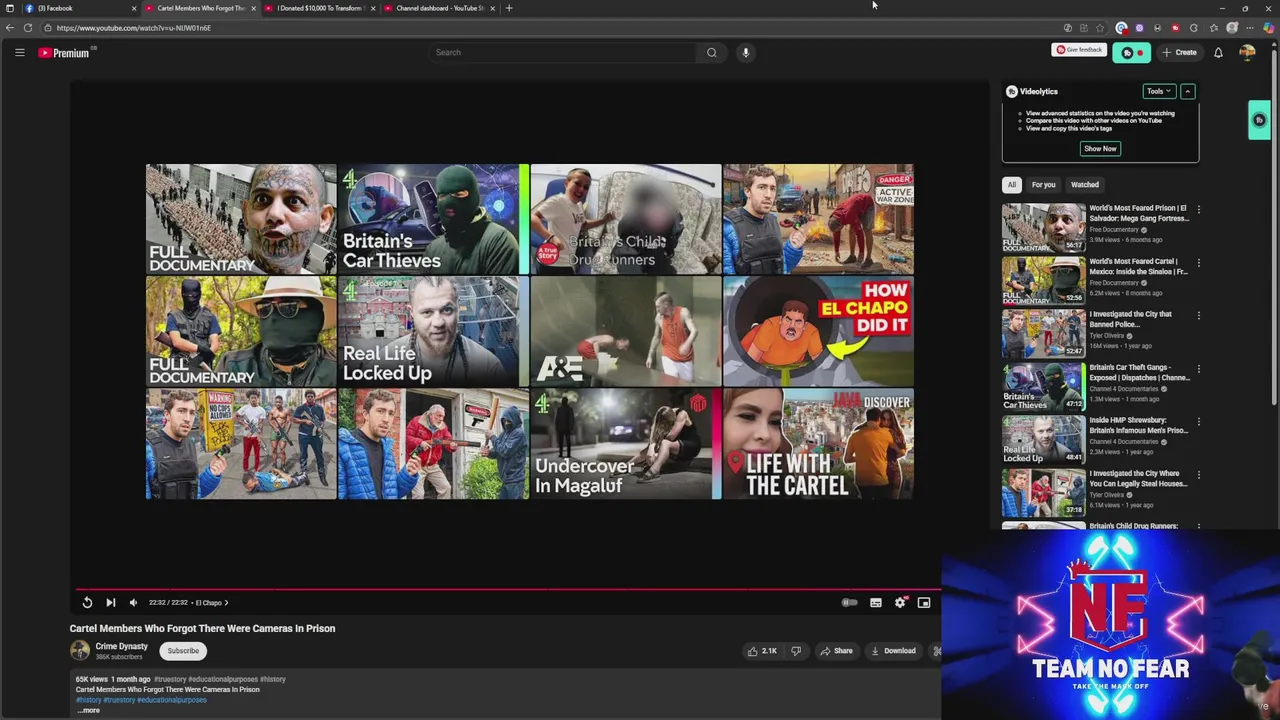Screen dimensions: 1280x720
Task: Select the For you filter chip
Action: click(x=1043, y=184)
